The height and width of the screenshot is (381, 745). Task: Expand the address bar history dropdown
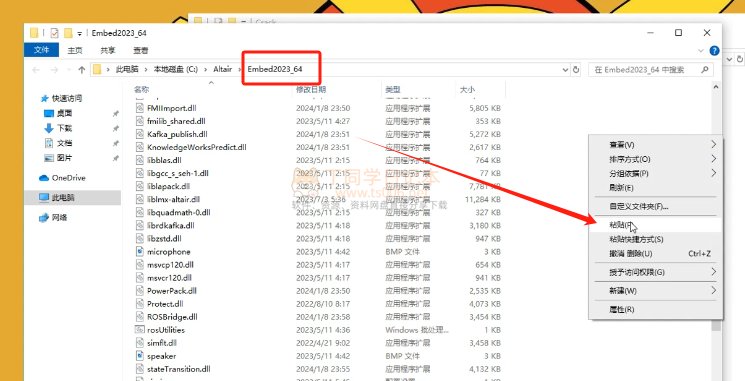click(565, 70)
